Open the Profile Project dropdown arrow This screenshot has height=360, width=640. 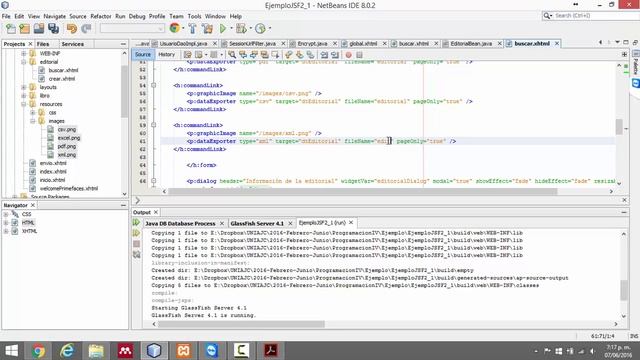pyautogui.click(x=270, y=29)
